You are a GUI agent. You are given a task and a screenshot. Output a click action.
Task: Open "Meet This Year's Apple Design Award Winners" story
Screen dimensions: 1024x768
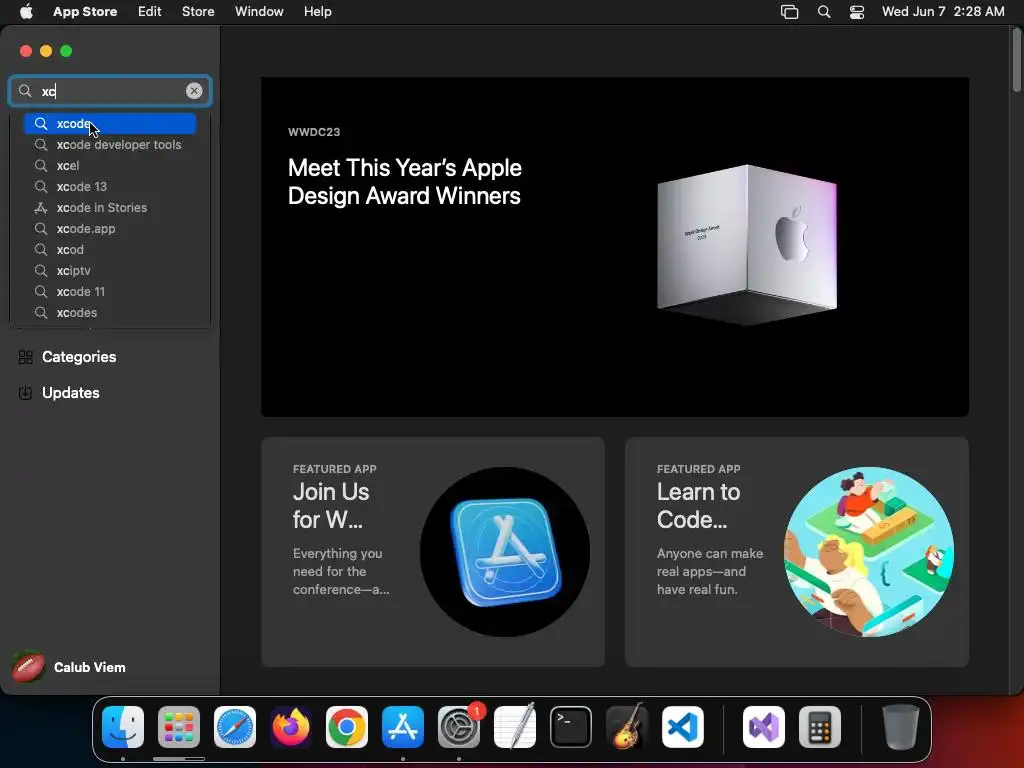404,182
